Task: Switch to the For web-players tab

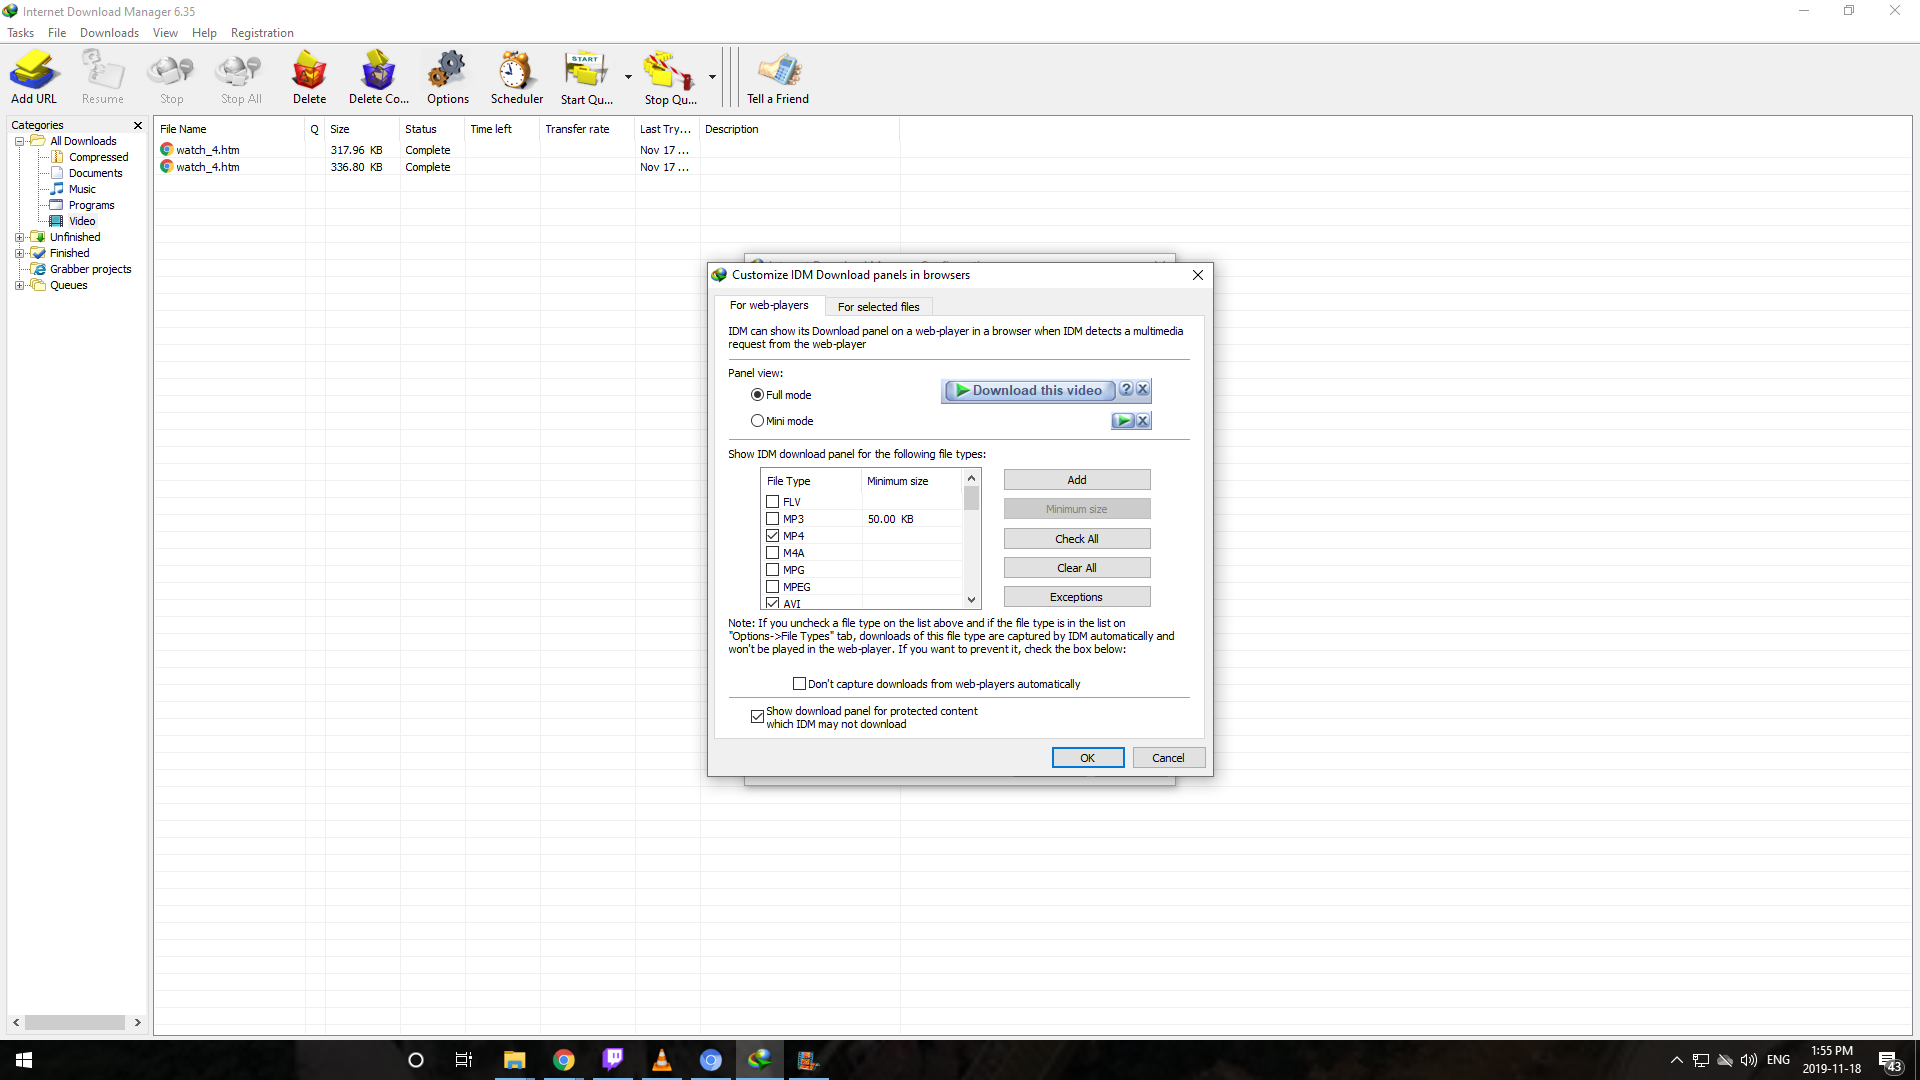Action: click(x=769, y=305)
